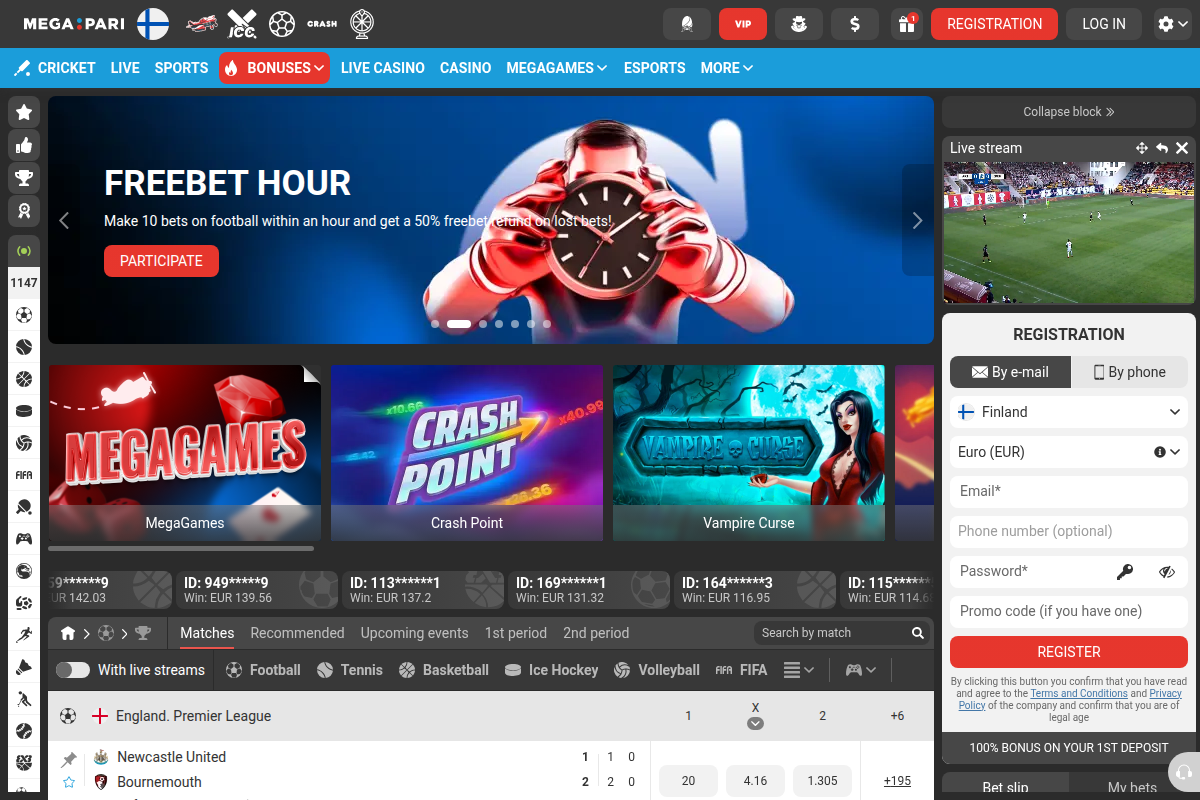This screenshot has width=1200, height=800.
Task: Select badminton shuttlecock icon in sidebar
Action: click(24, 667)
